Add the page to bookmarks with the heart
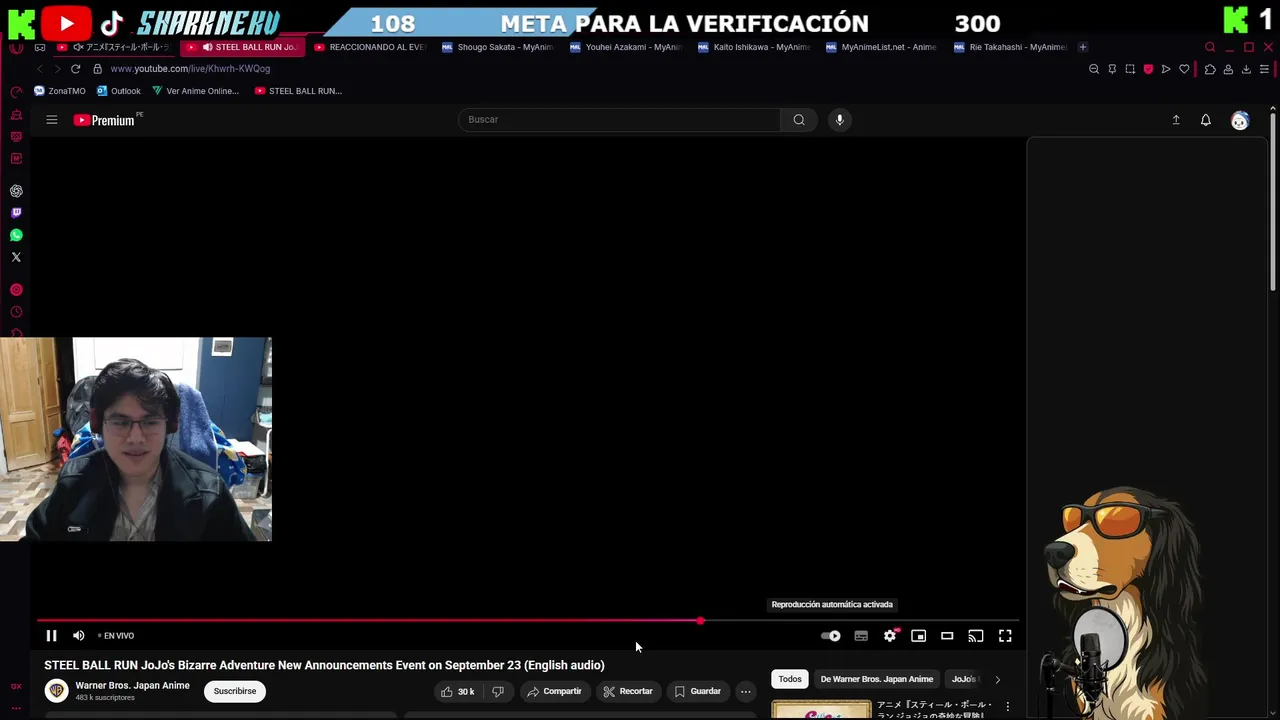The width and height of the screenshot is (1280, 720). click(1184, 69)
